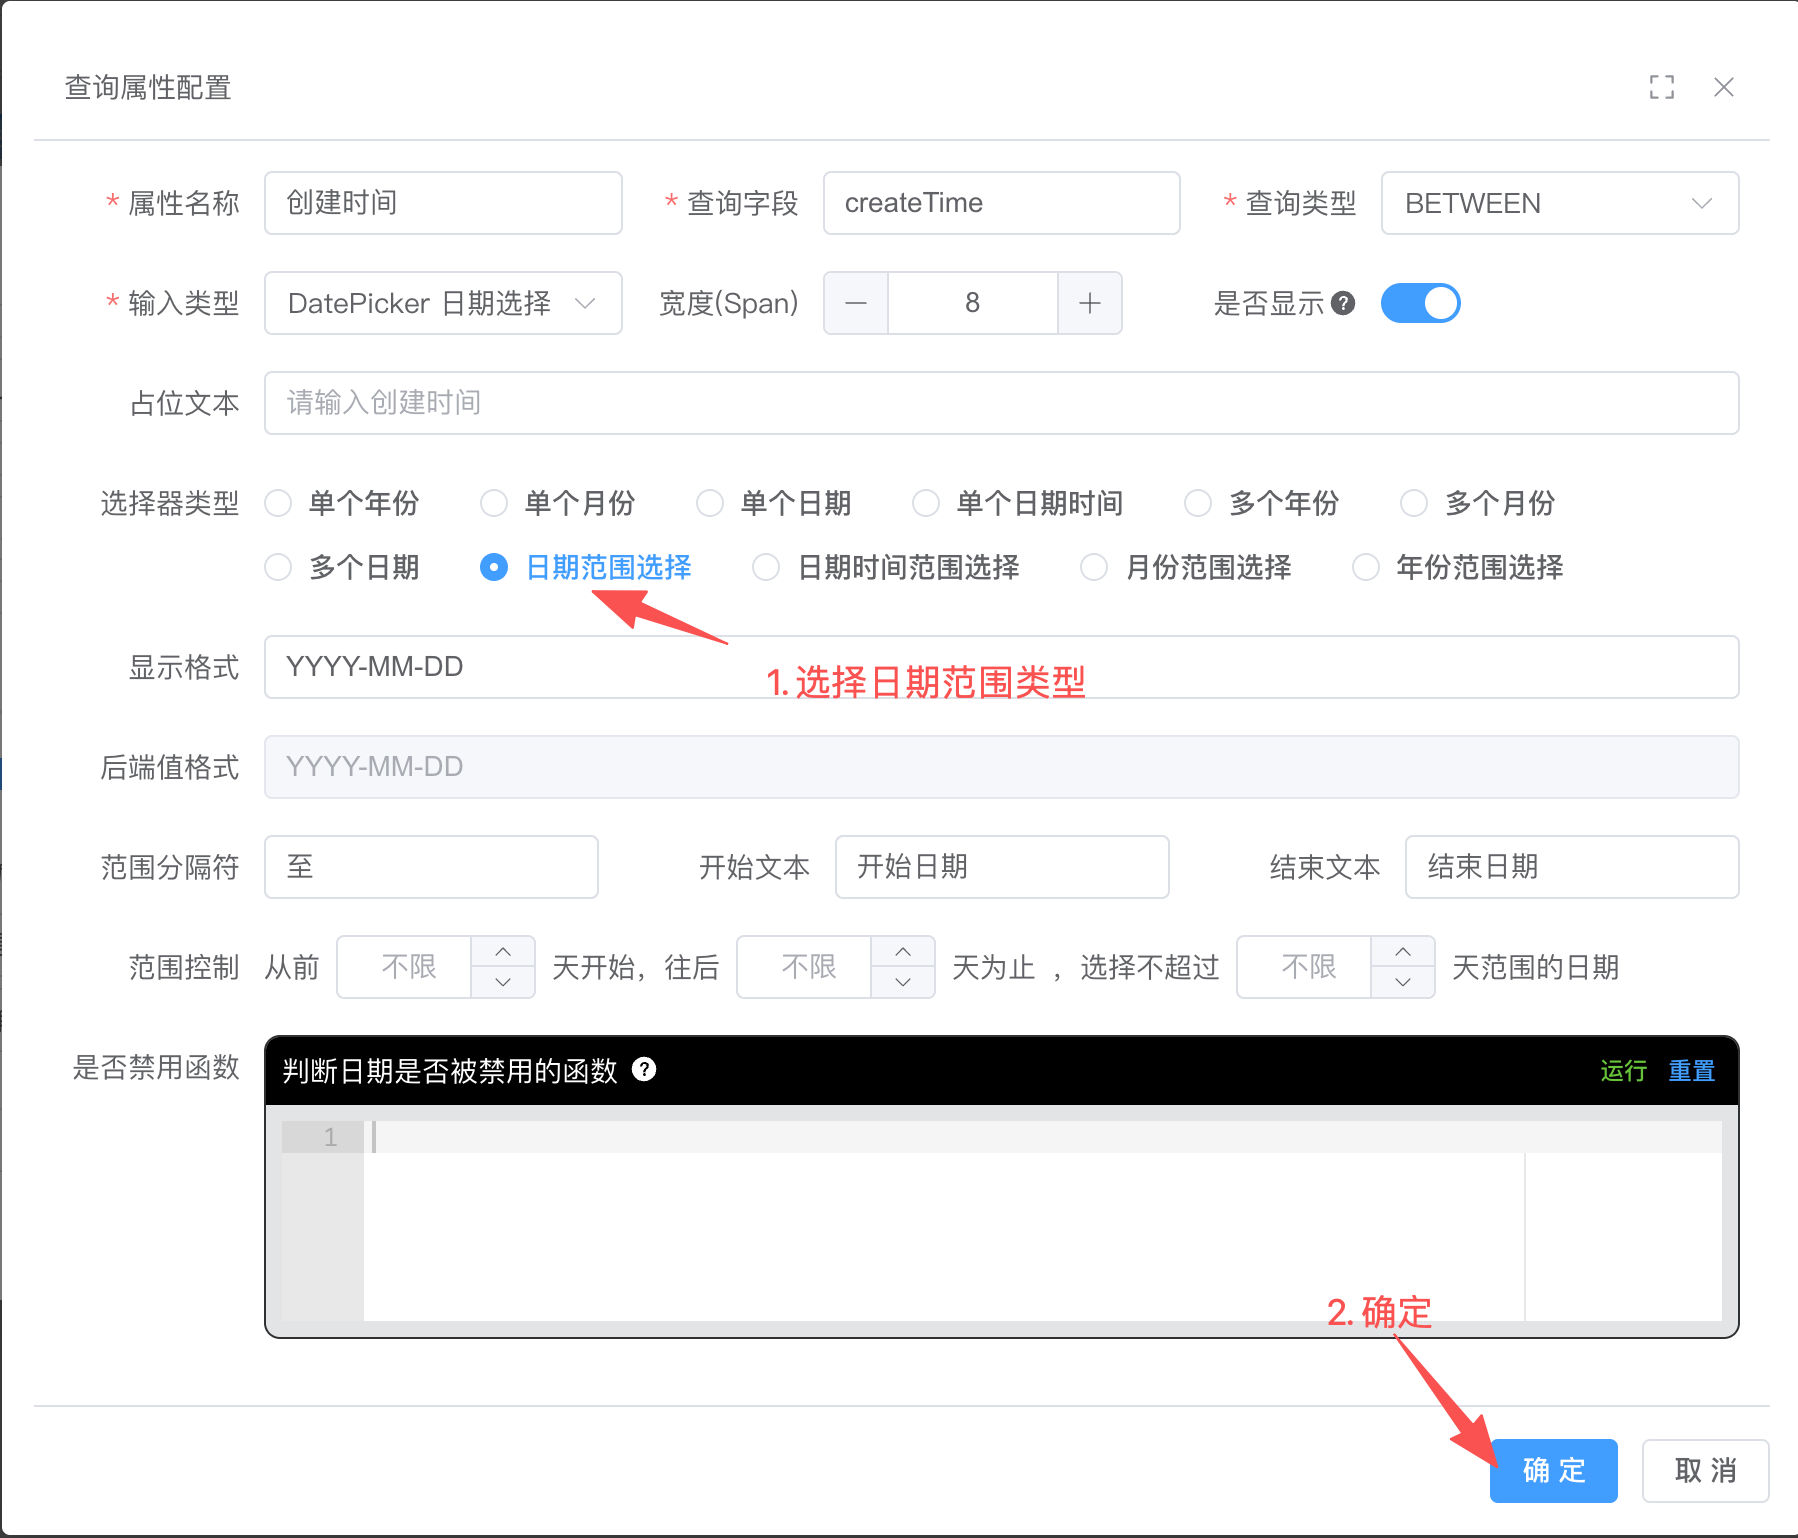
Task: Click the help icon next to 判断日期是否被禁用的函数
Action: 645,1070
